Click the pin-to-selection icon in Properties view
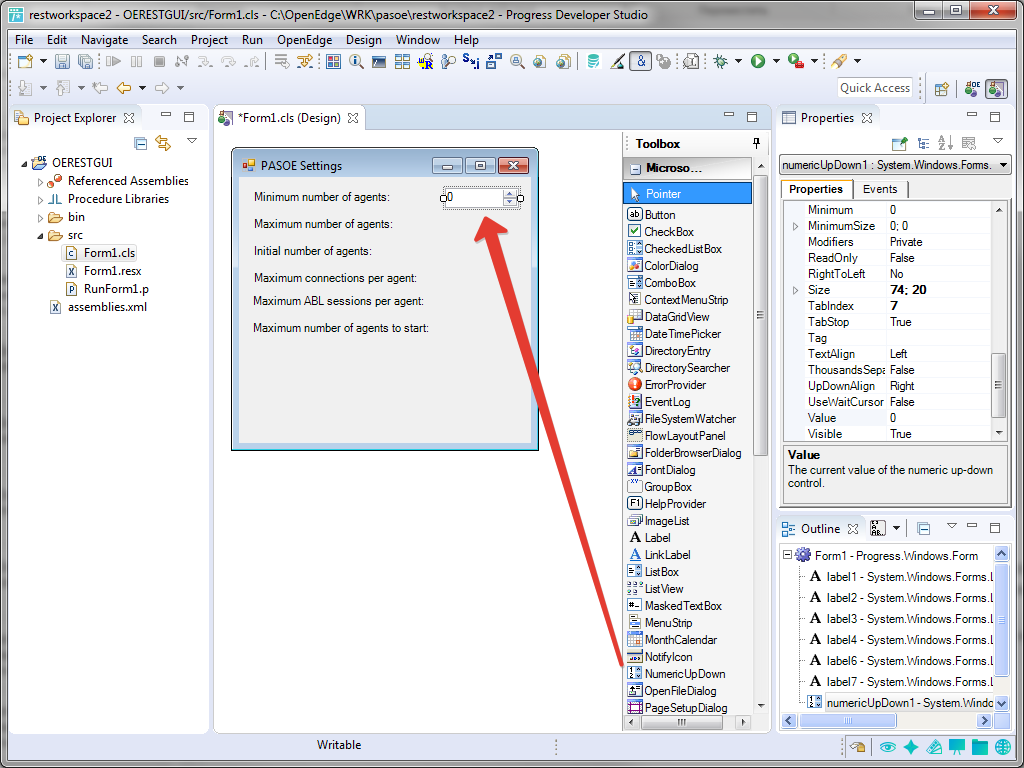Screen dimensions: 1024x768 [x=900, y=143]
